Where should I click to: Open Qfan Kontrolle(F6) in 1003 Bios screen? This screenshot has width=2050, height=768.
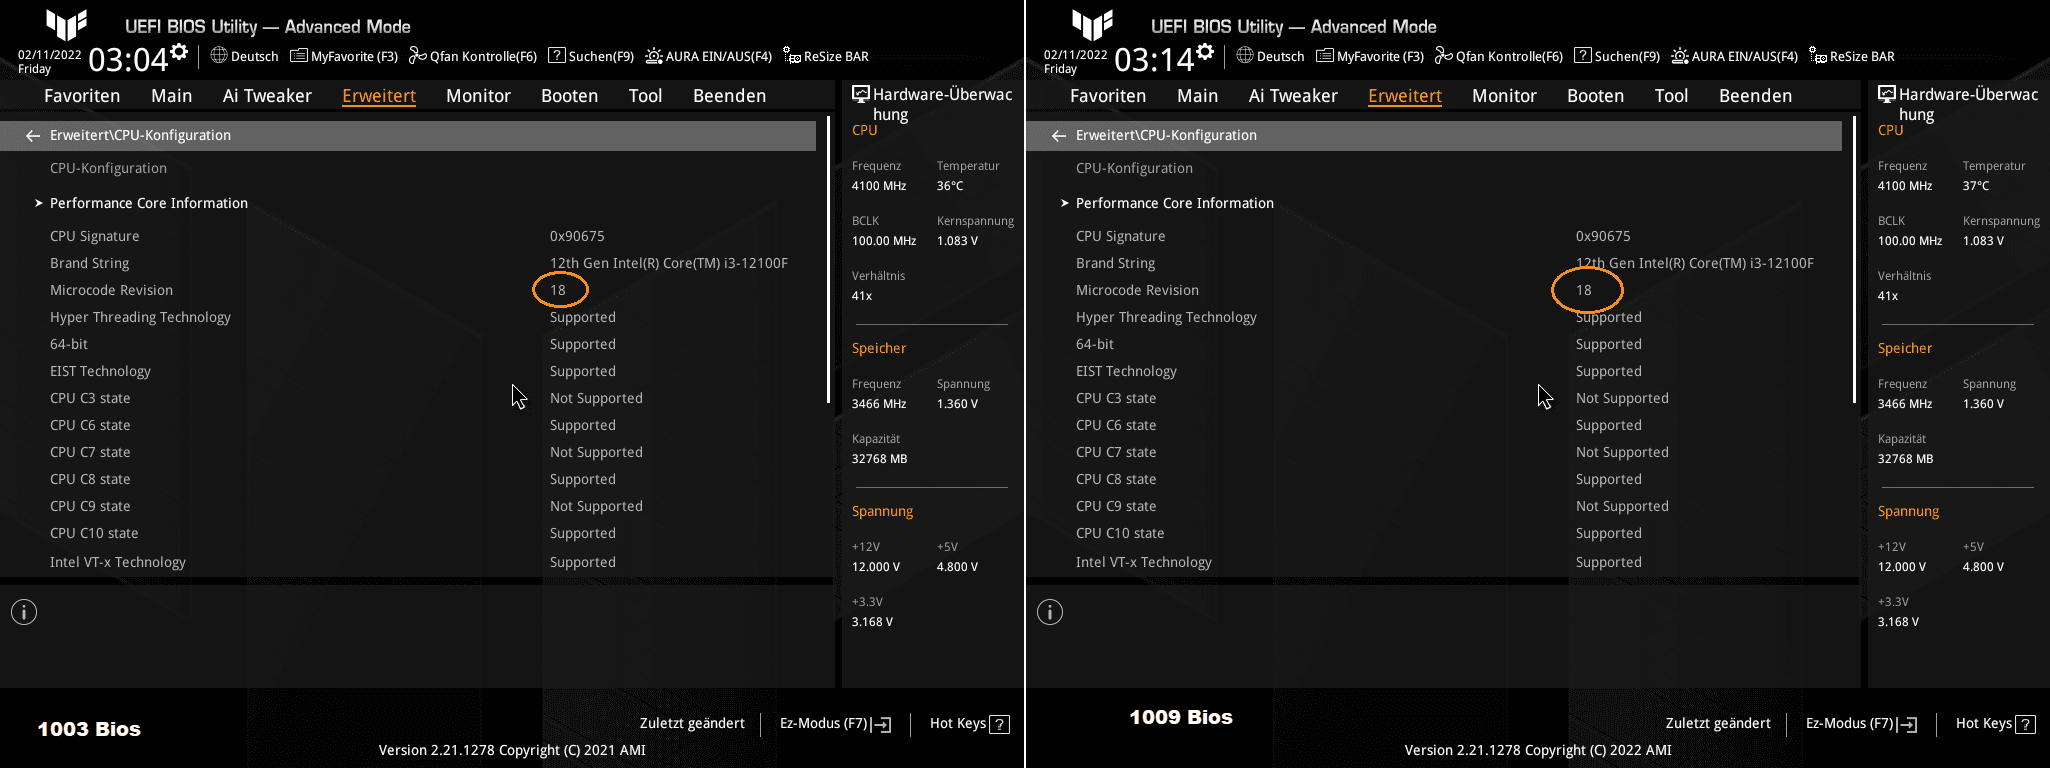click(473, 56)
